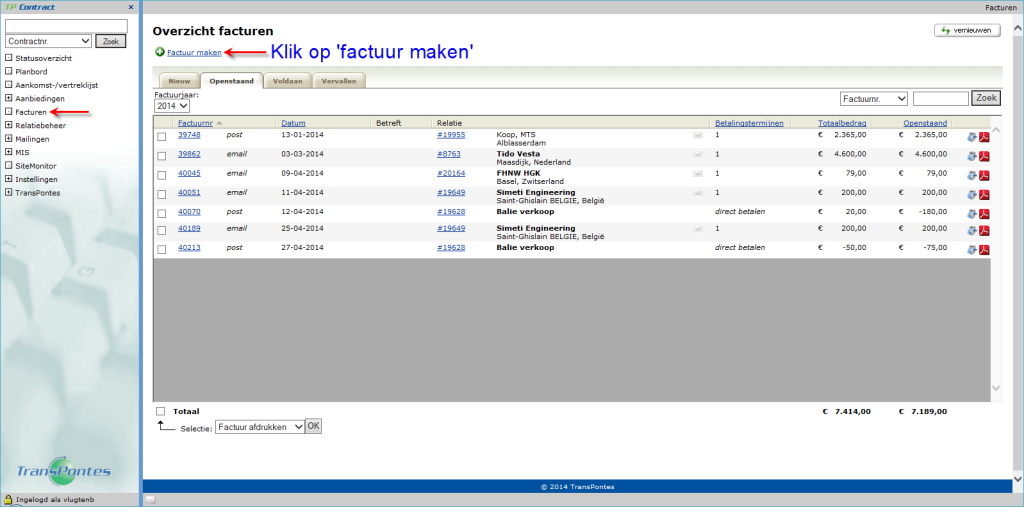Click the email envelope icon for Tido Vesta

pyautogui.click(x=698, y=155)
